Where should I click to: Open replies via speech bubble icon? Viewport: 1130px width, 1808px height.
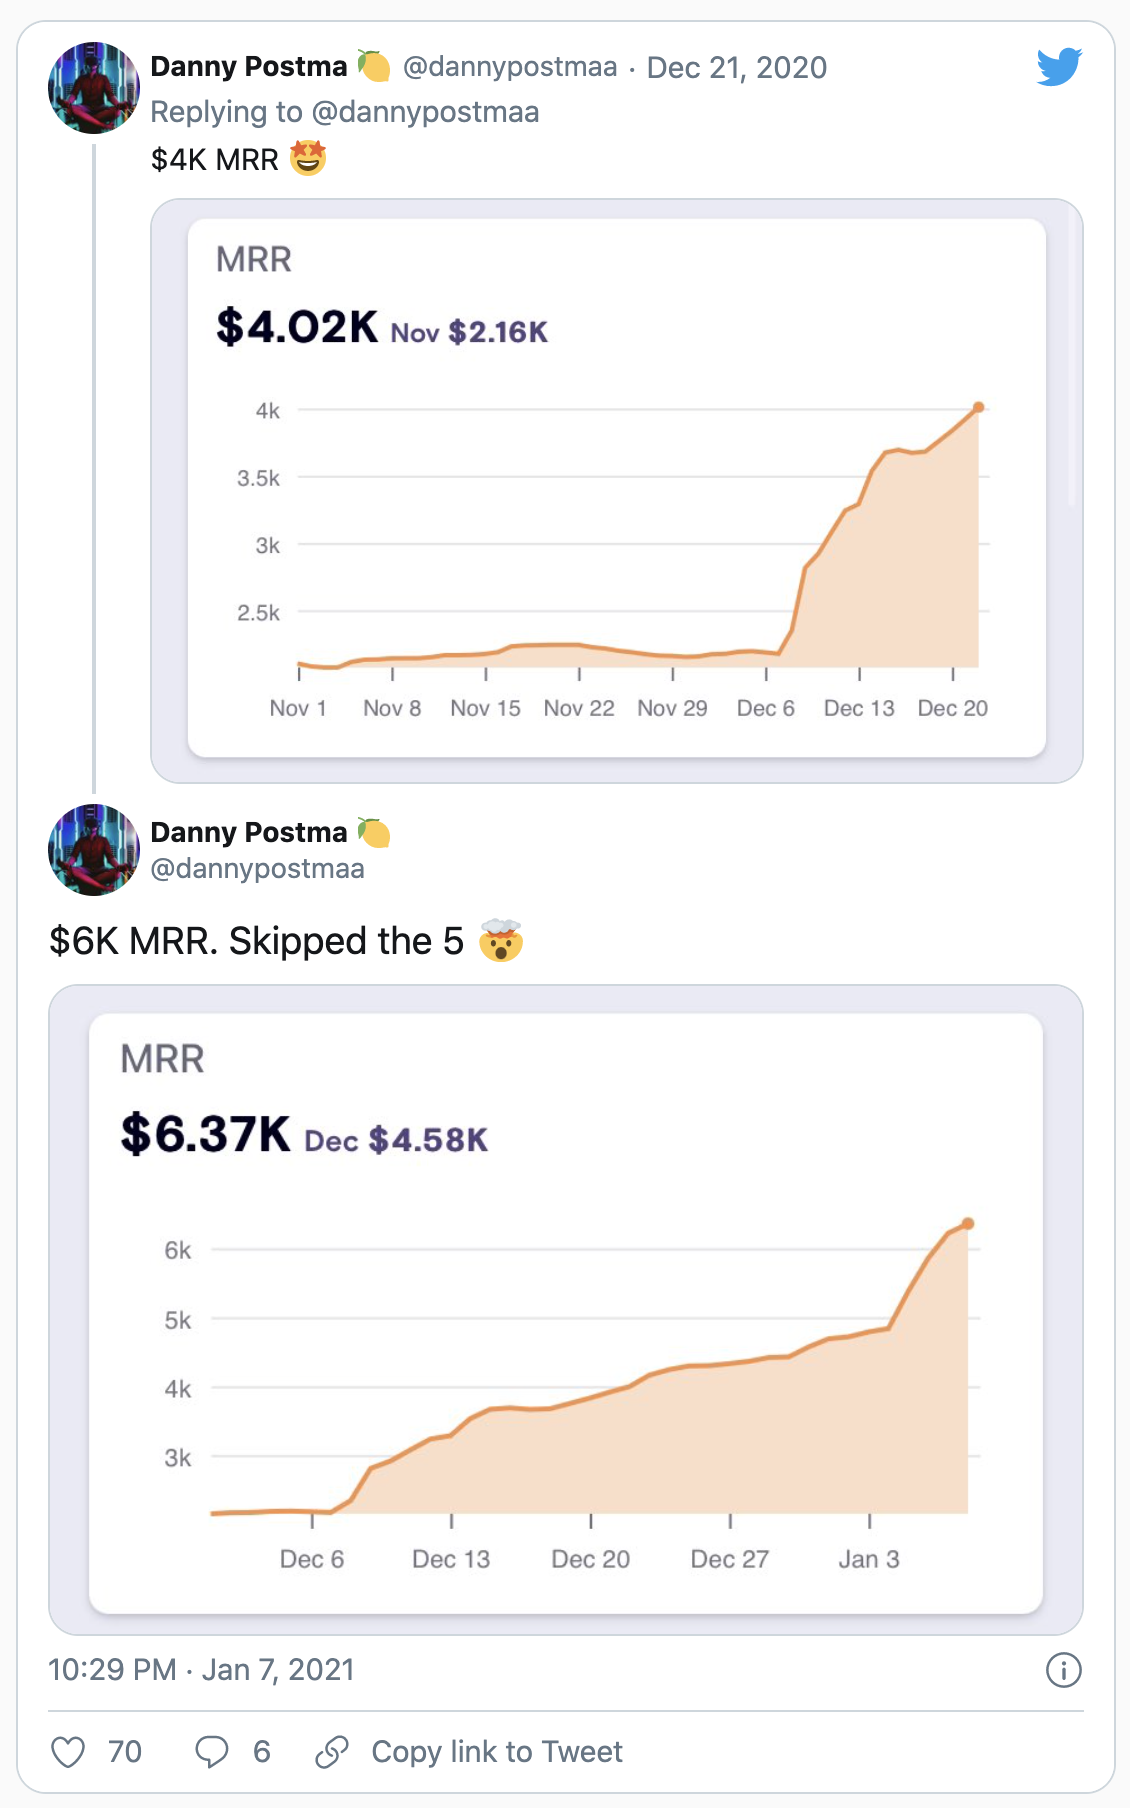click(x=211, y=1752)
